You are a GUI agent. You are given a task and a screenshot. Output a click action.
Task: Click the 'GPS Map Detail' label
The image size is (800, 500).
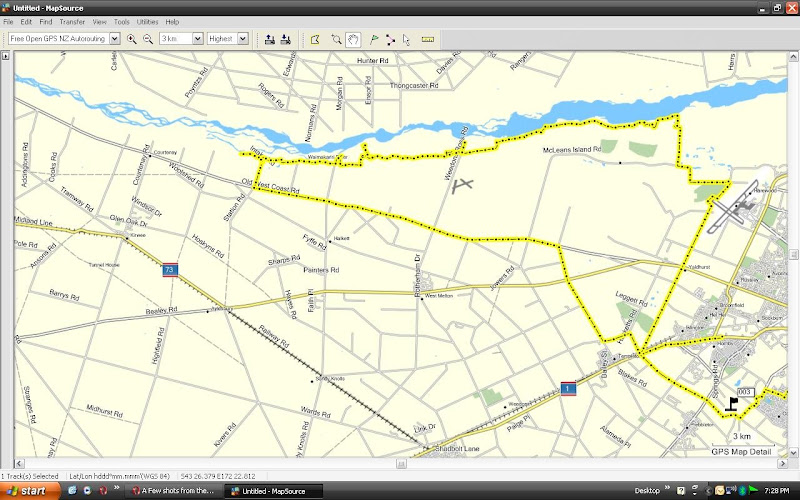pyautogui.click(x=741, y=452)
